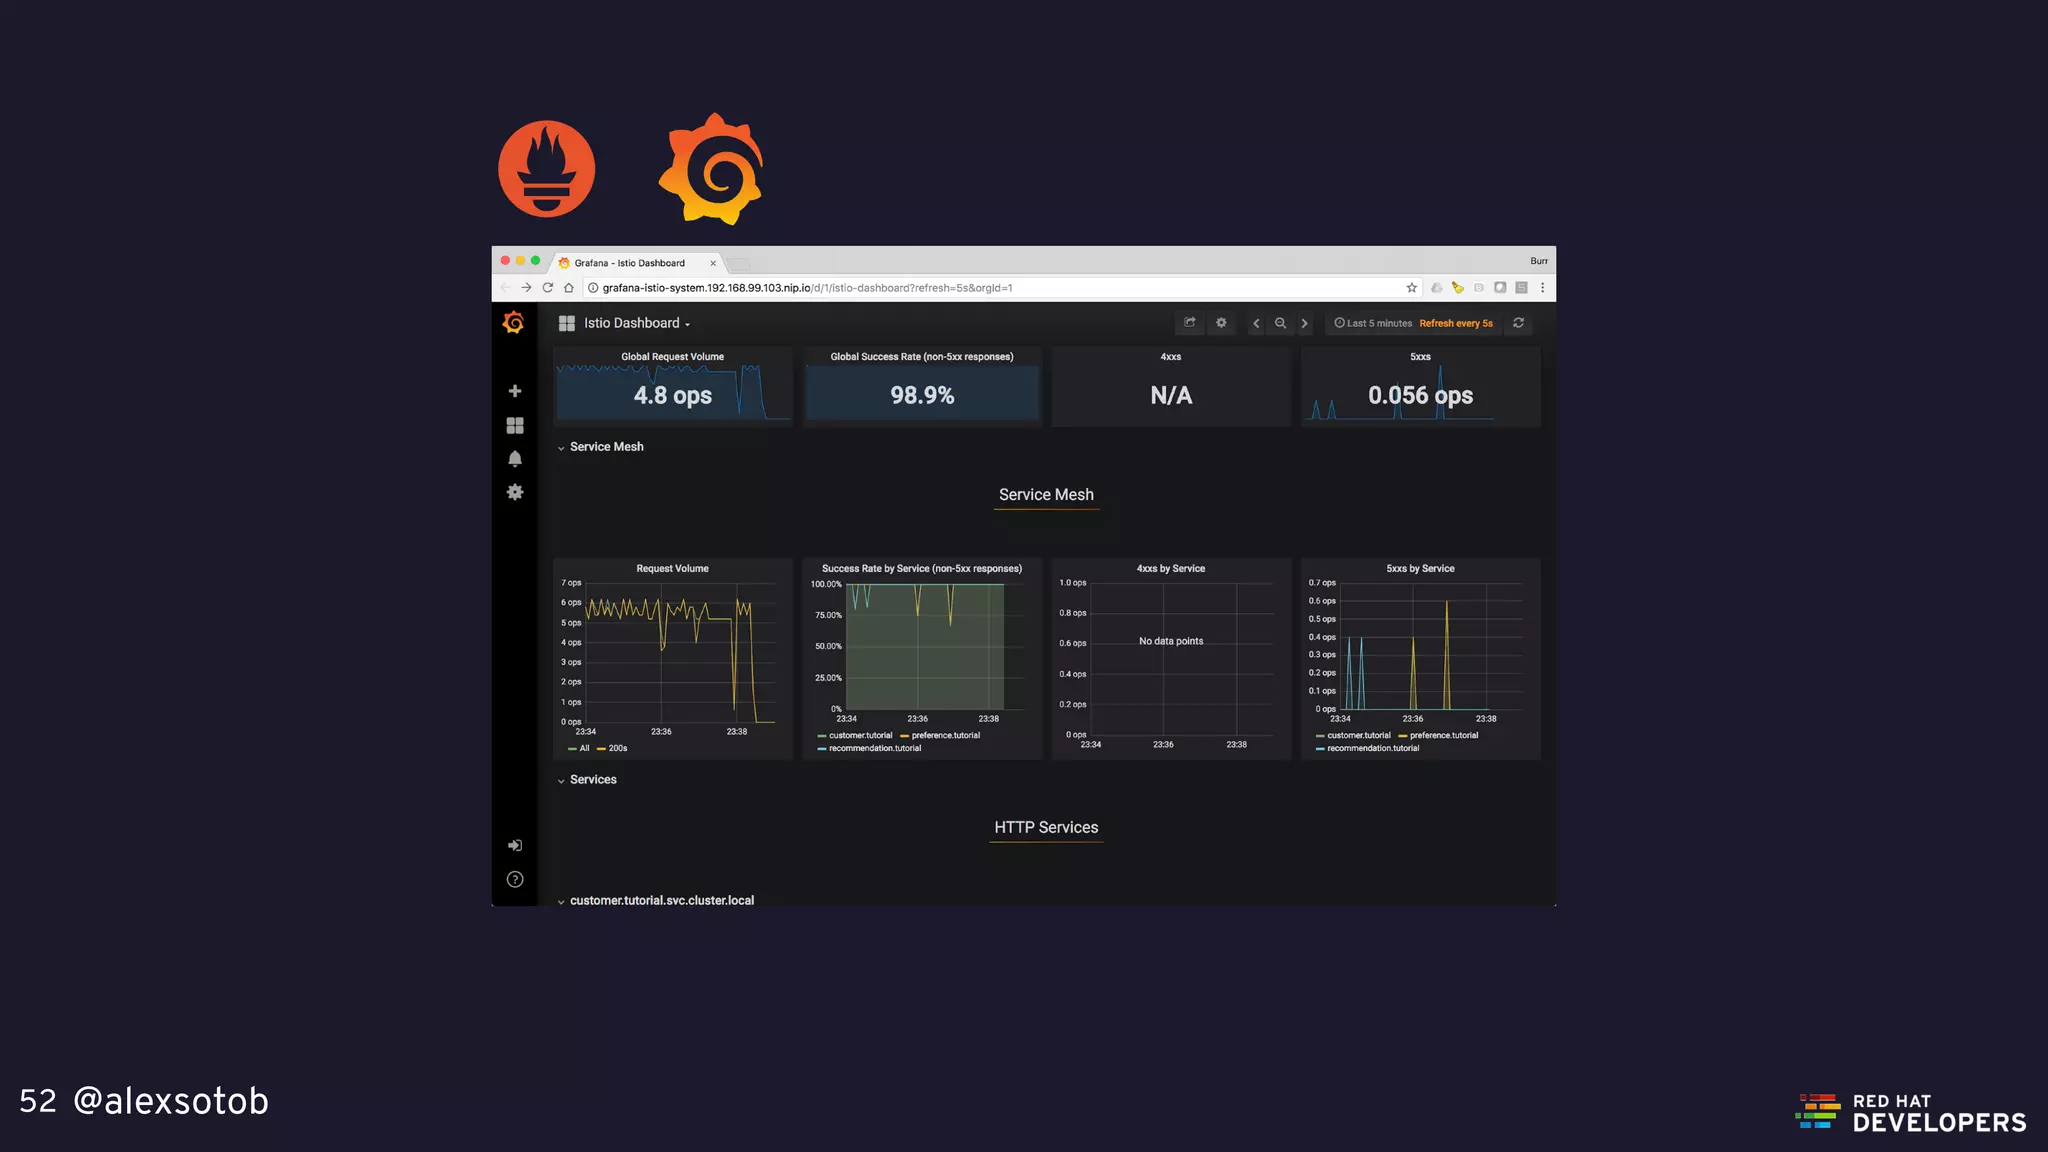Image resolution: width=2048 pixels, height=1152 pixels.
Task: Open the Help question mark icon
Action: 514,880
